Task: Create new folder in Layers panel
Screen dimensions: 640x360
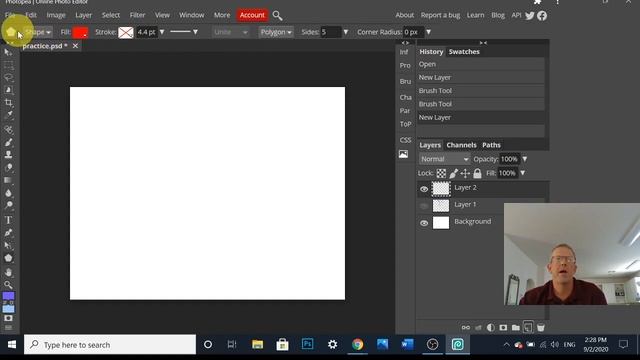Action: [516, 327]
